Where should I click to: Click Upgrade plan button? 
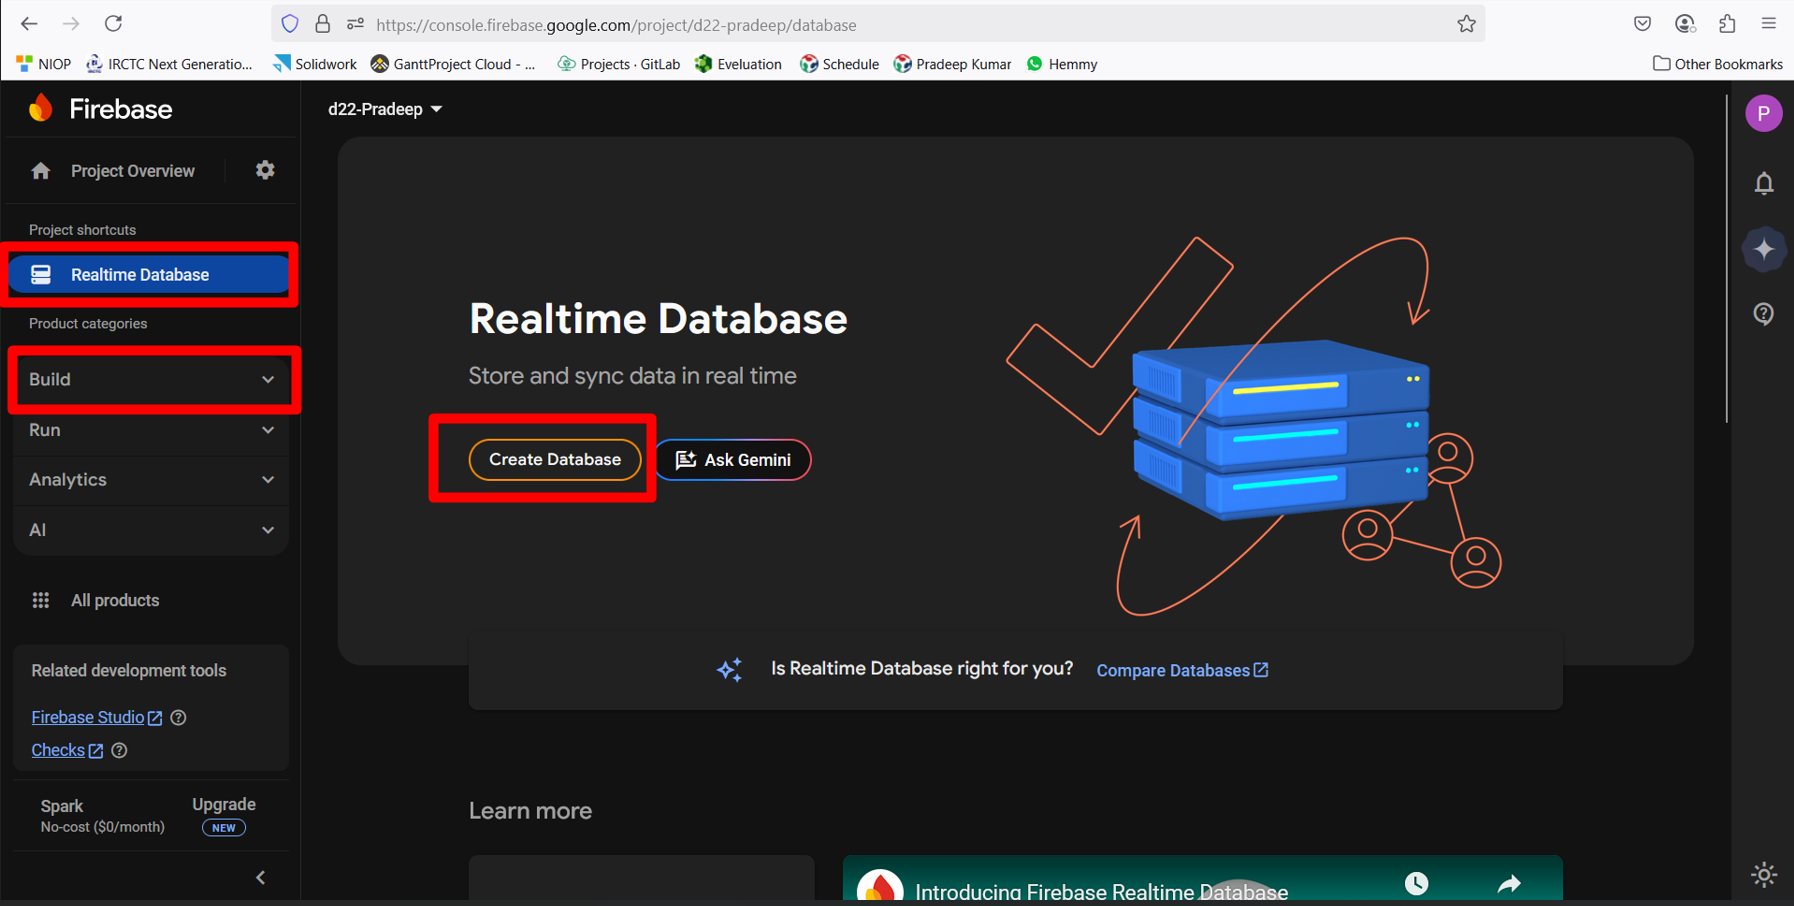(224, 815)
